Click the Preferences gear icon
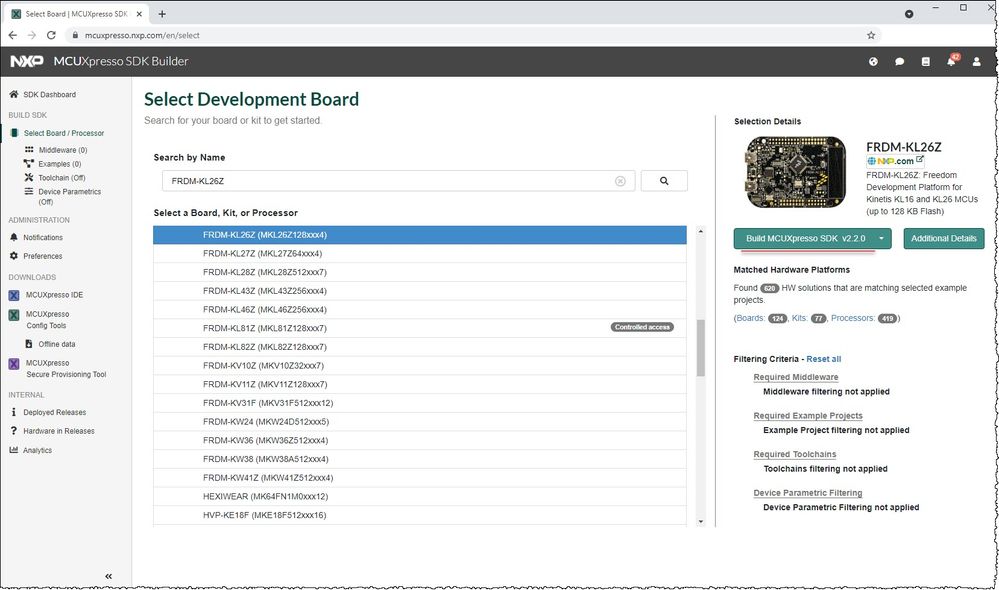The height and width of the screenshot is (590, 999). point(14,255)
